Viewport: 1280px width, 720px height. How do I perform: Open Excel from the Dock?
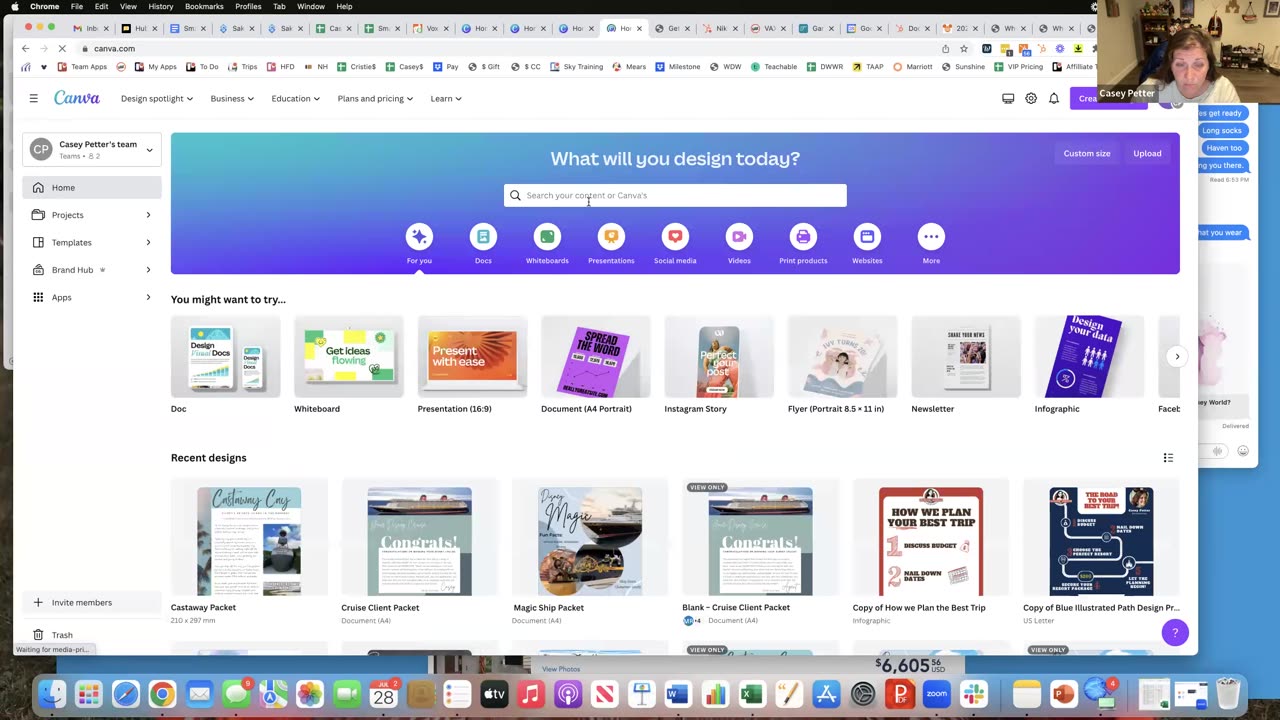pos(752,693)
